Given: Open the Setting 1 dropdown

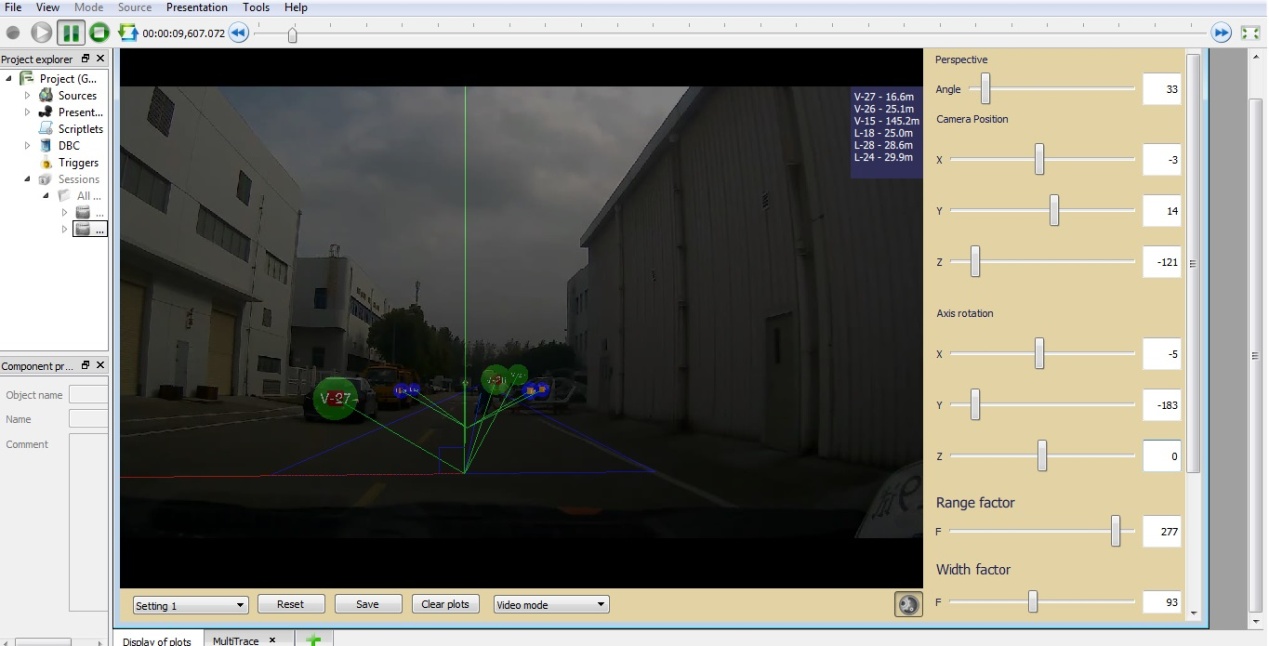Looking at the screenshot, I should point(190,605).
